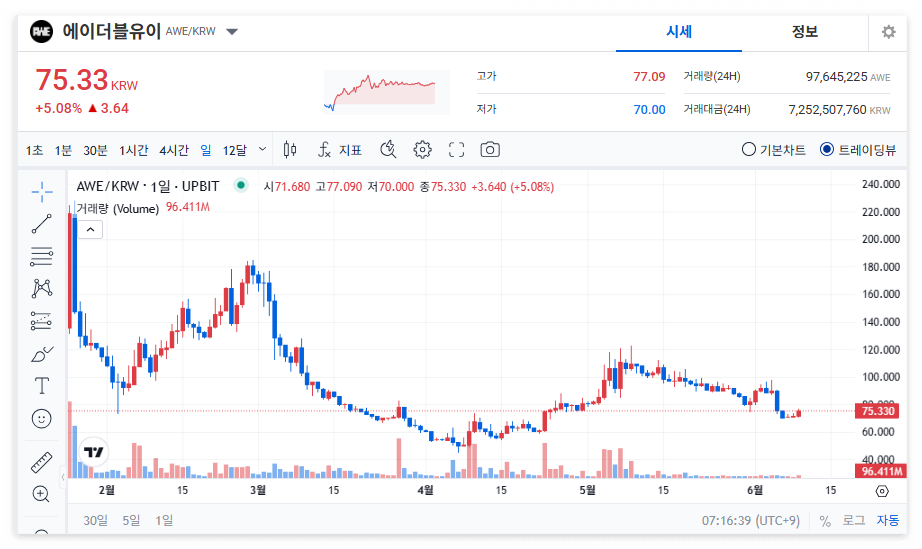This screenshot has width=922, height=549.
Task: Select the XABCD pattern tool
Action: (x=42, y=288)
